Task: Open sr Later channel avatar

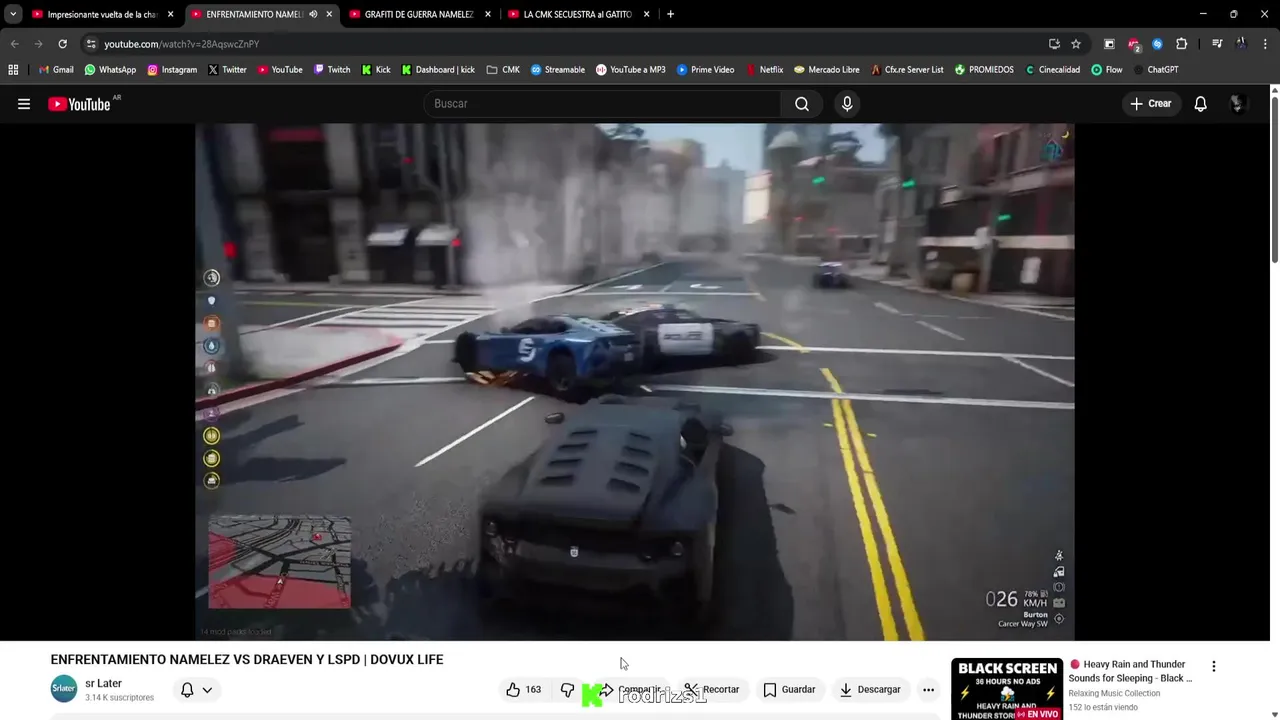Action: click(63, 689)
